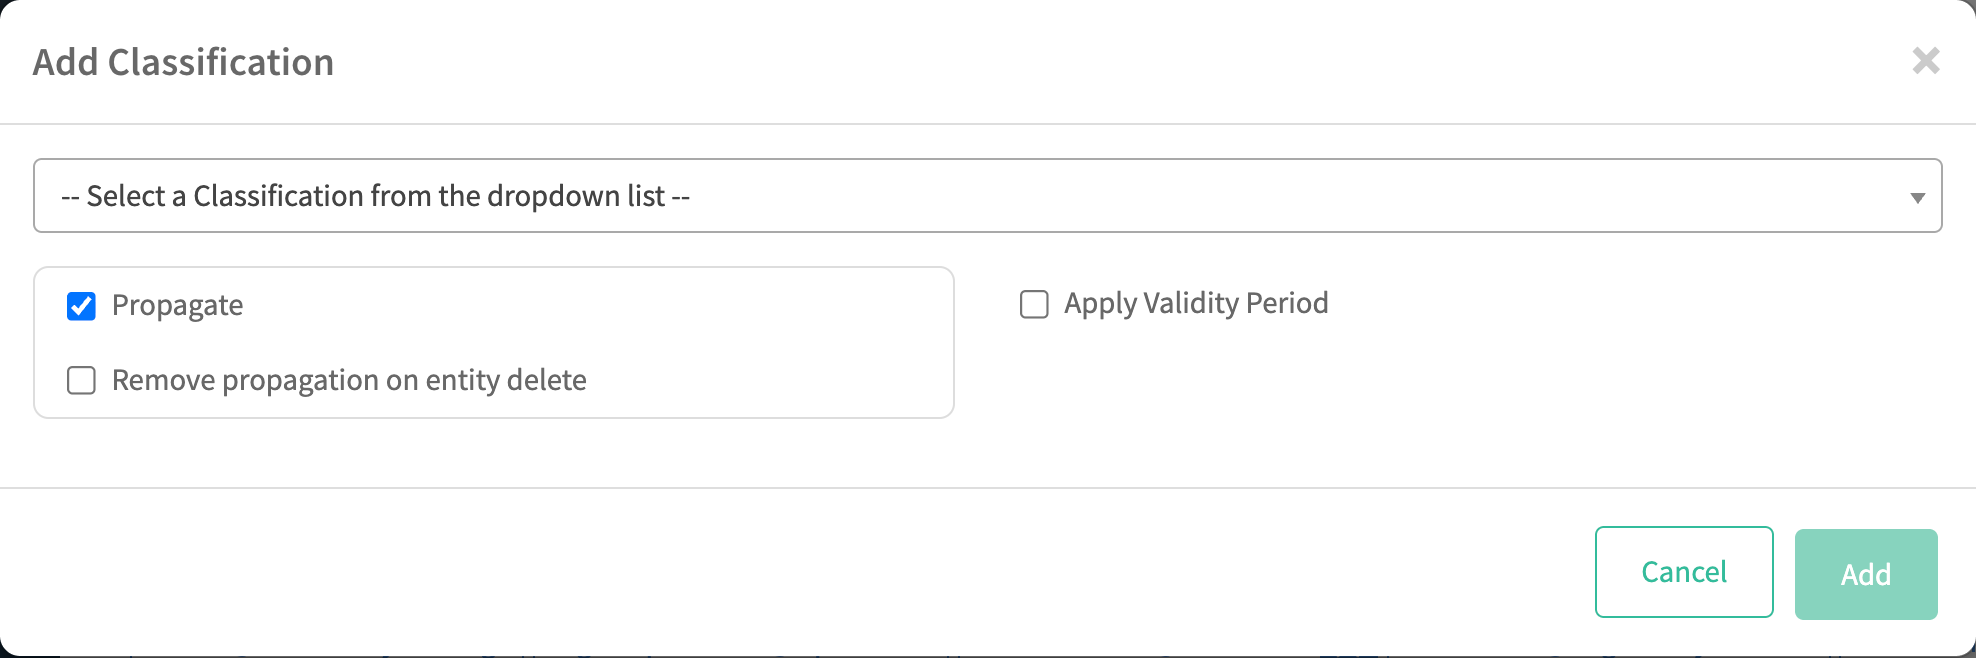Close the Add Classification dialog

coord(1925,62)
